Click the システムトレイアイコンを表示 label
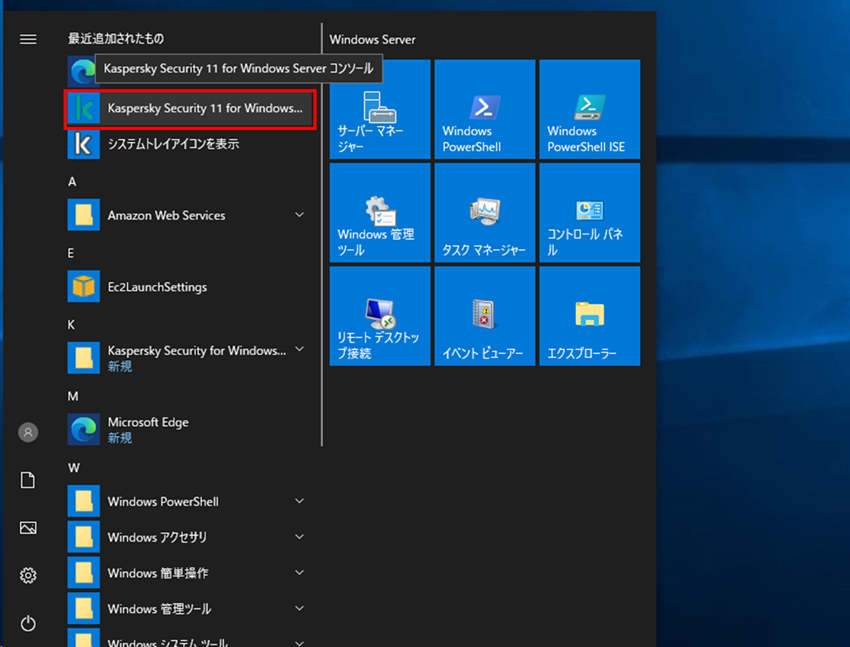Viewport: 850px width, 647px height. click(173, 144)
